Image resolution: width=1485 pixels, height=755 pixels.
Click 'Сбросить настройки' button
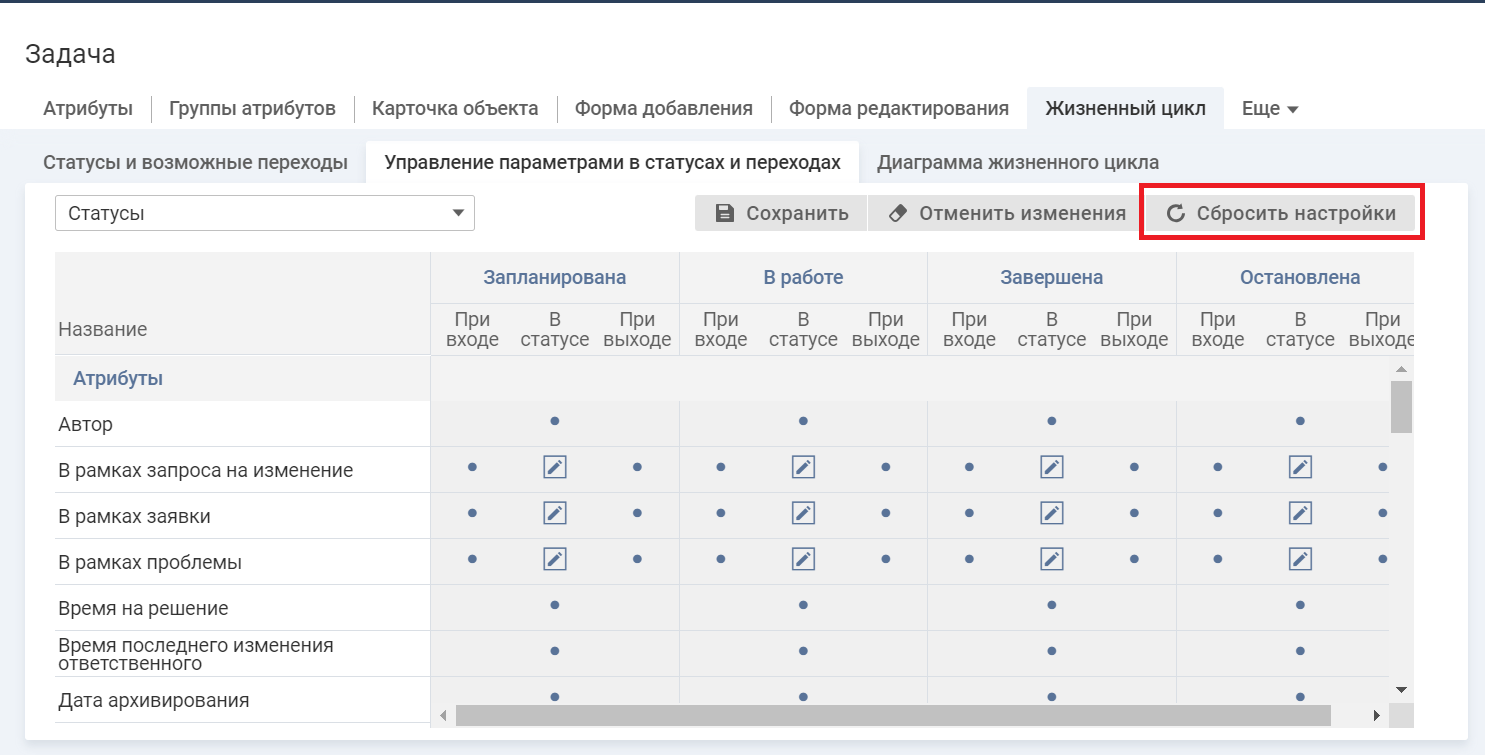click(x=1281, y=213)
